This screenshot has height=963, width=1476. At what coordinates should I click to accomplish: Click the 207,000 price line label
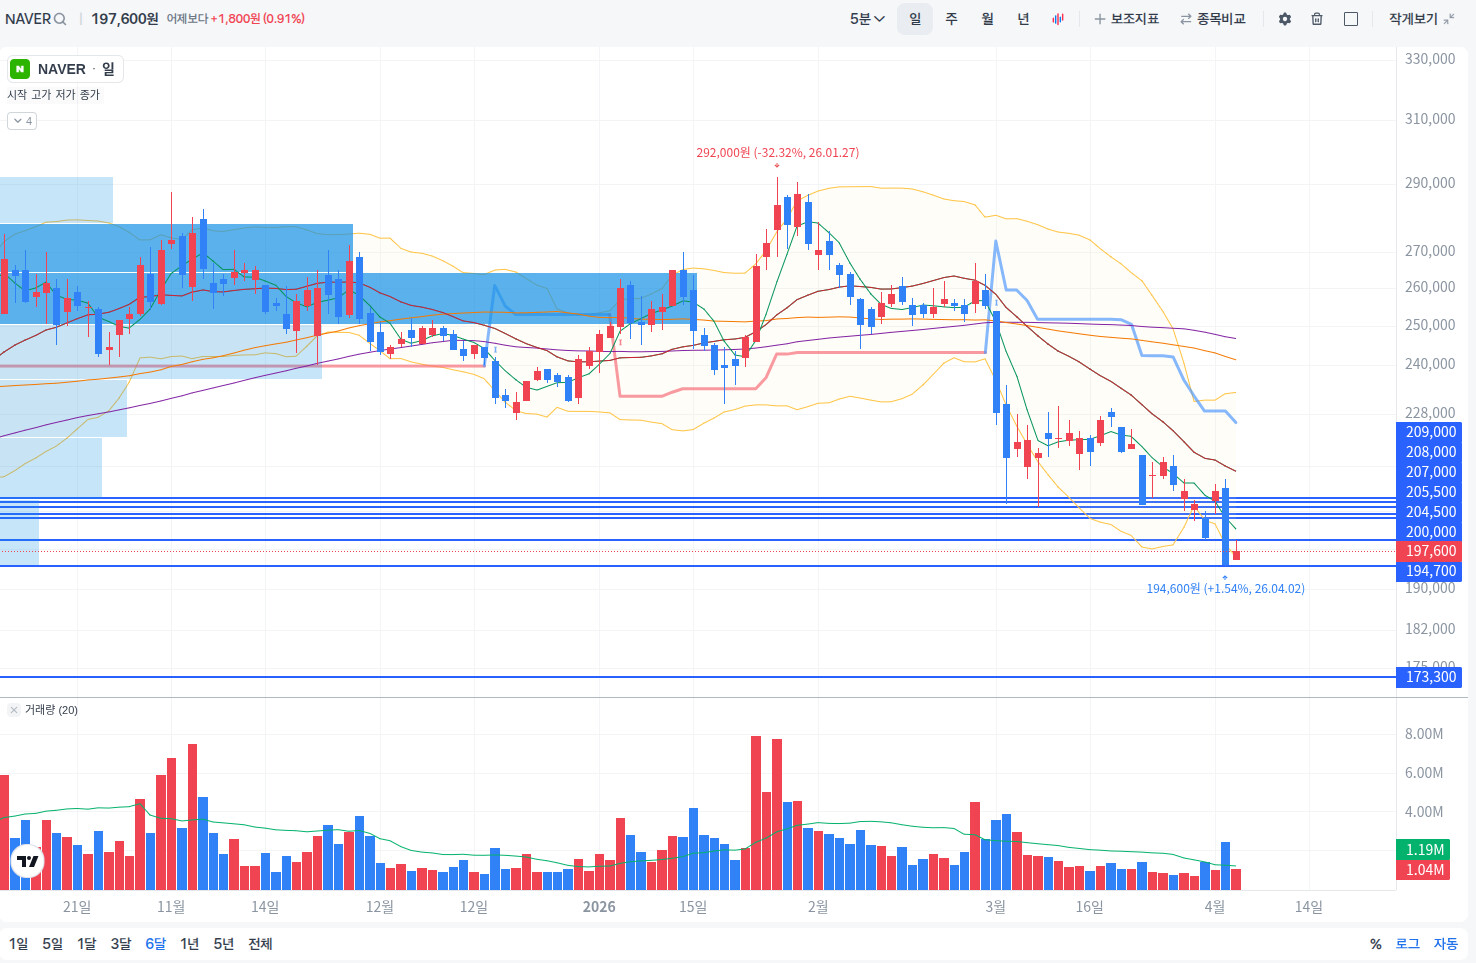pyautogui.click(x=1431, y=472)
